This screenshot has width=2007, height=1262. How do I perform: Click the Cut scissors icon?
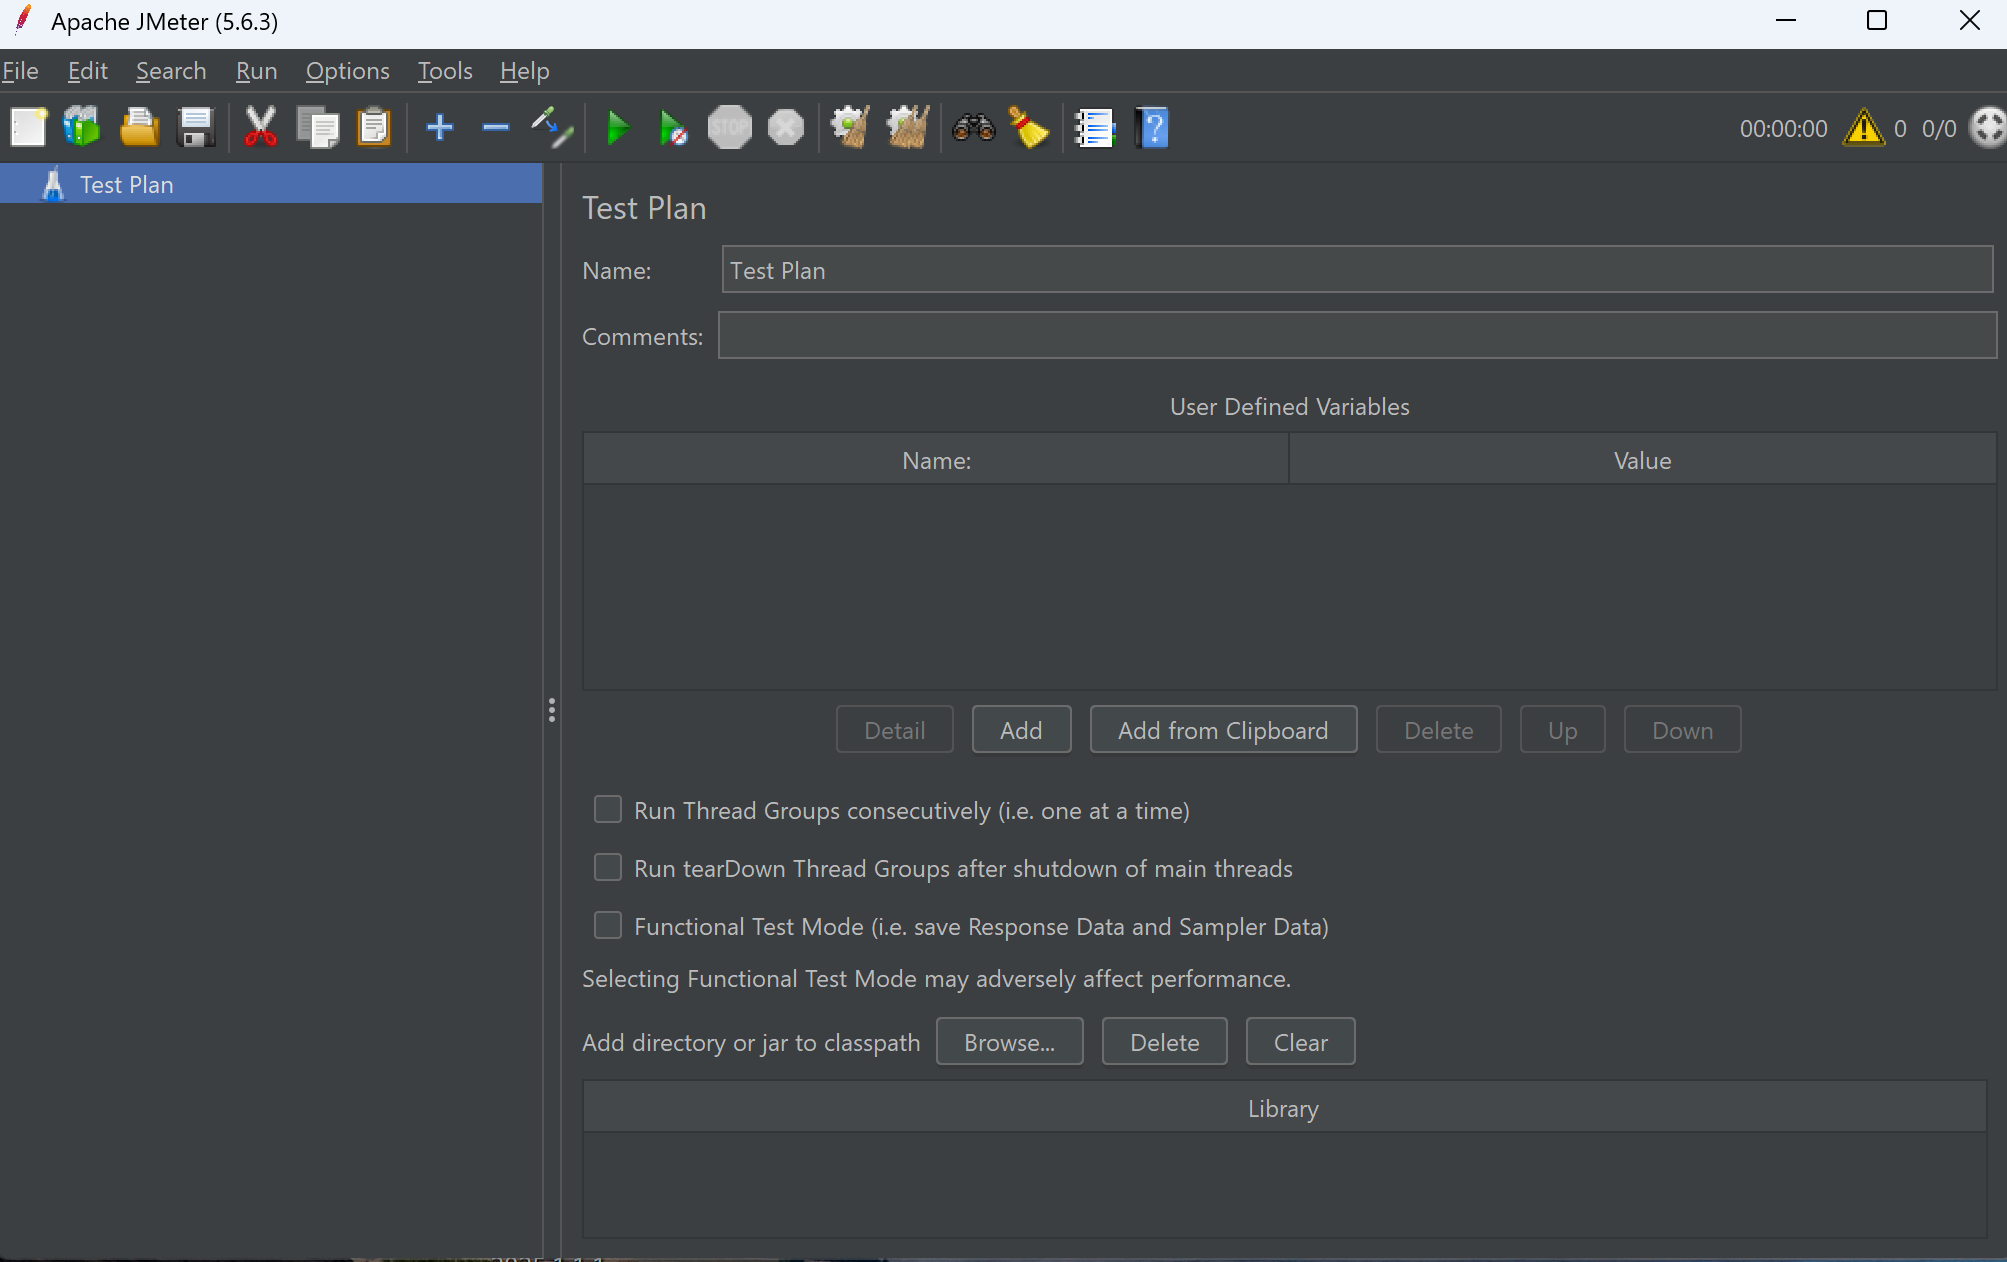click(x=261, y=128)
